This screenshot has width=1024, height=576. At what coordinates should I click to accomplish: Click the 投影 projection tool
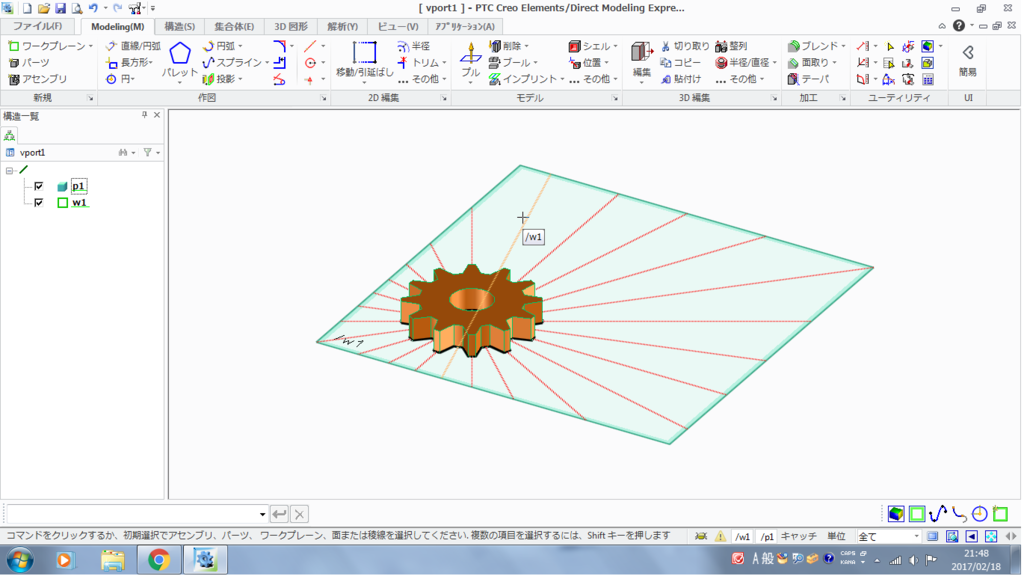(x=219, y=79)
